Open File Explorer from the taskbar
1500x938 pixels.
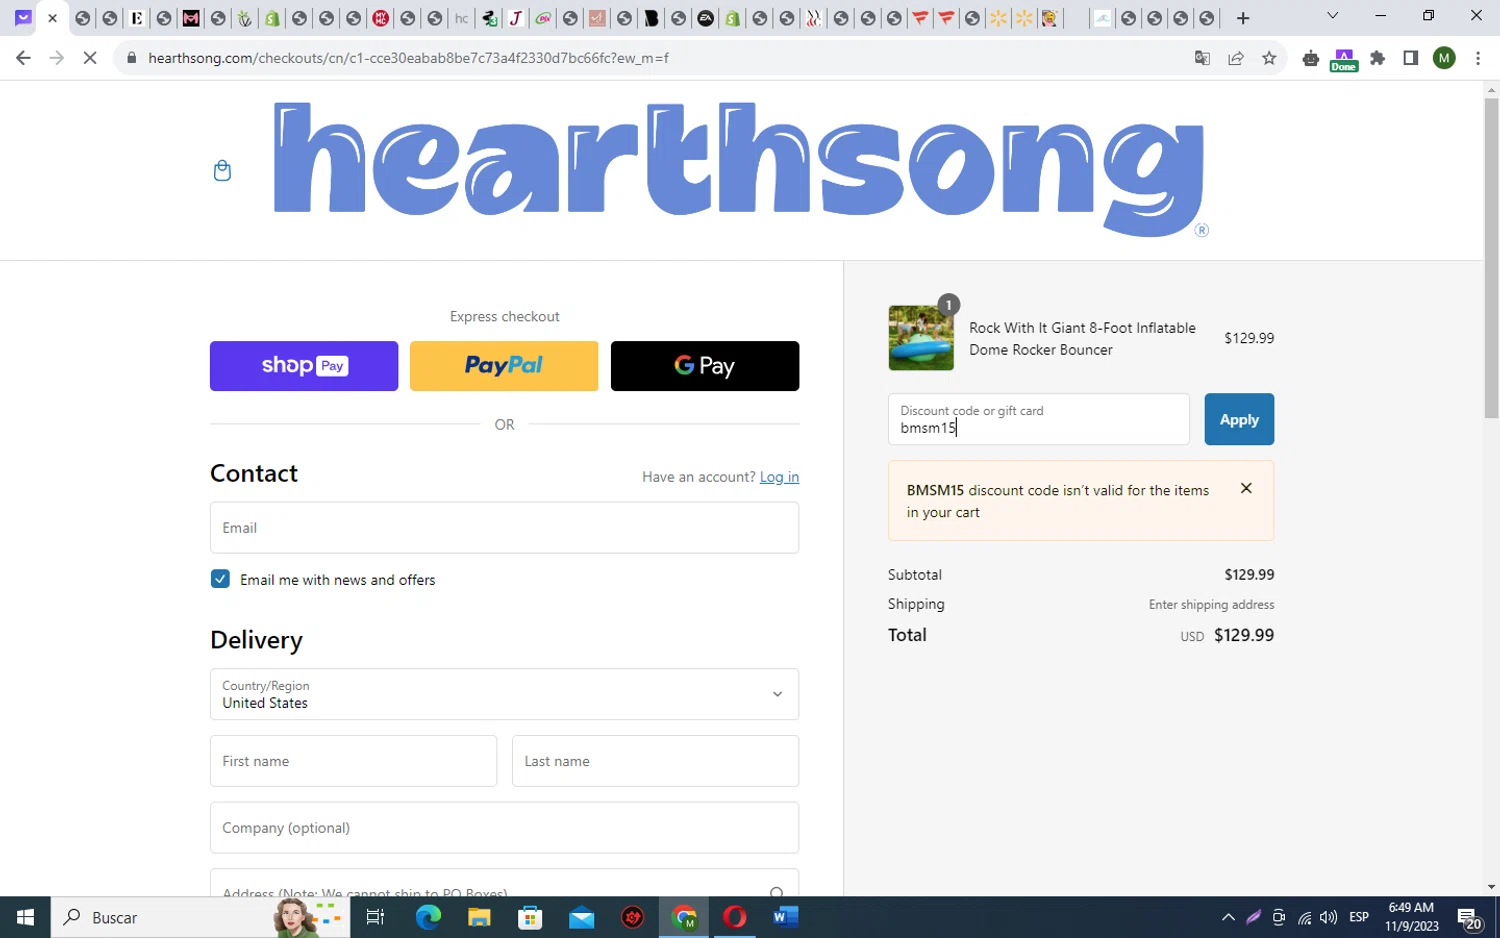(479, 917)
